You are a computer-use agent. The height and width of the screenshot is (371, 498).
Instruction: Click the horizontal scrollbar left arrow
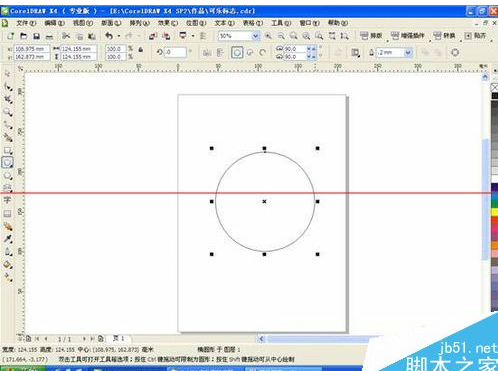click(x=261, y=339)
